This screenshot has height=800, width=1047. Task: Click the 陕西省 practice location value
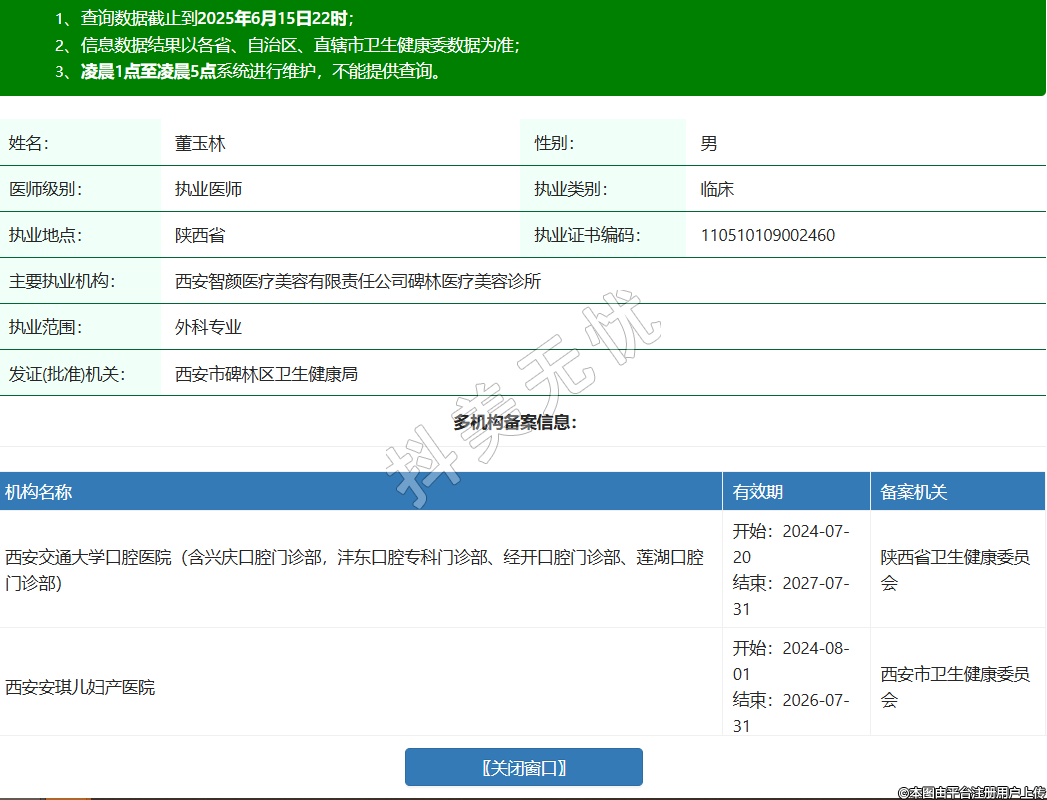coord(200,236)
